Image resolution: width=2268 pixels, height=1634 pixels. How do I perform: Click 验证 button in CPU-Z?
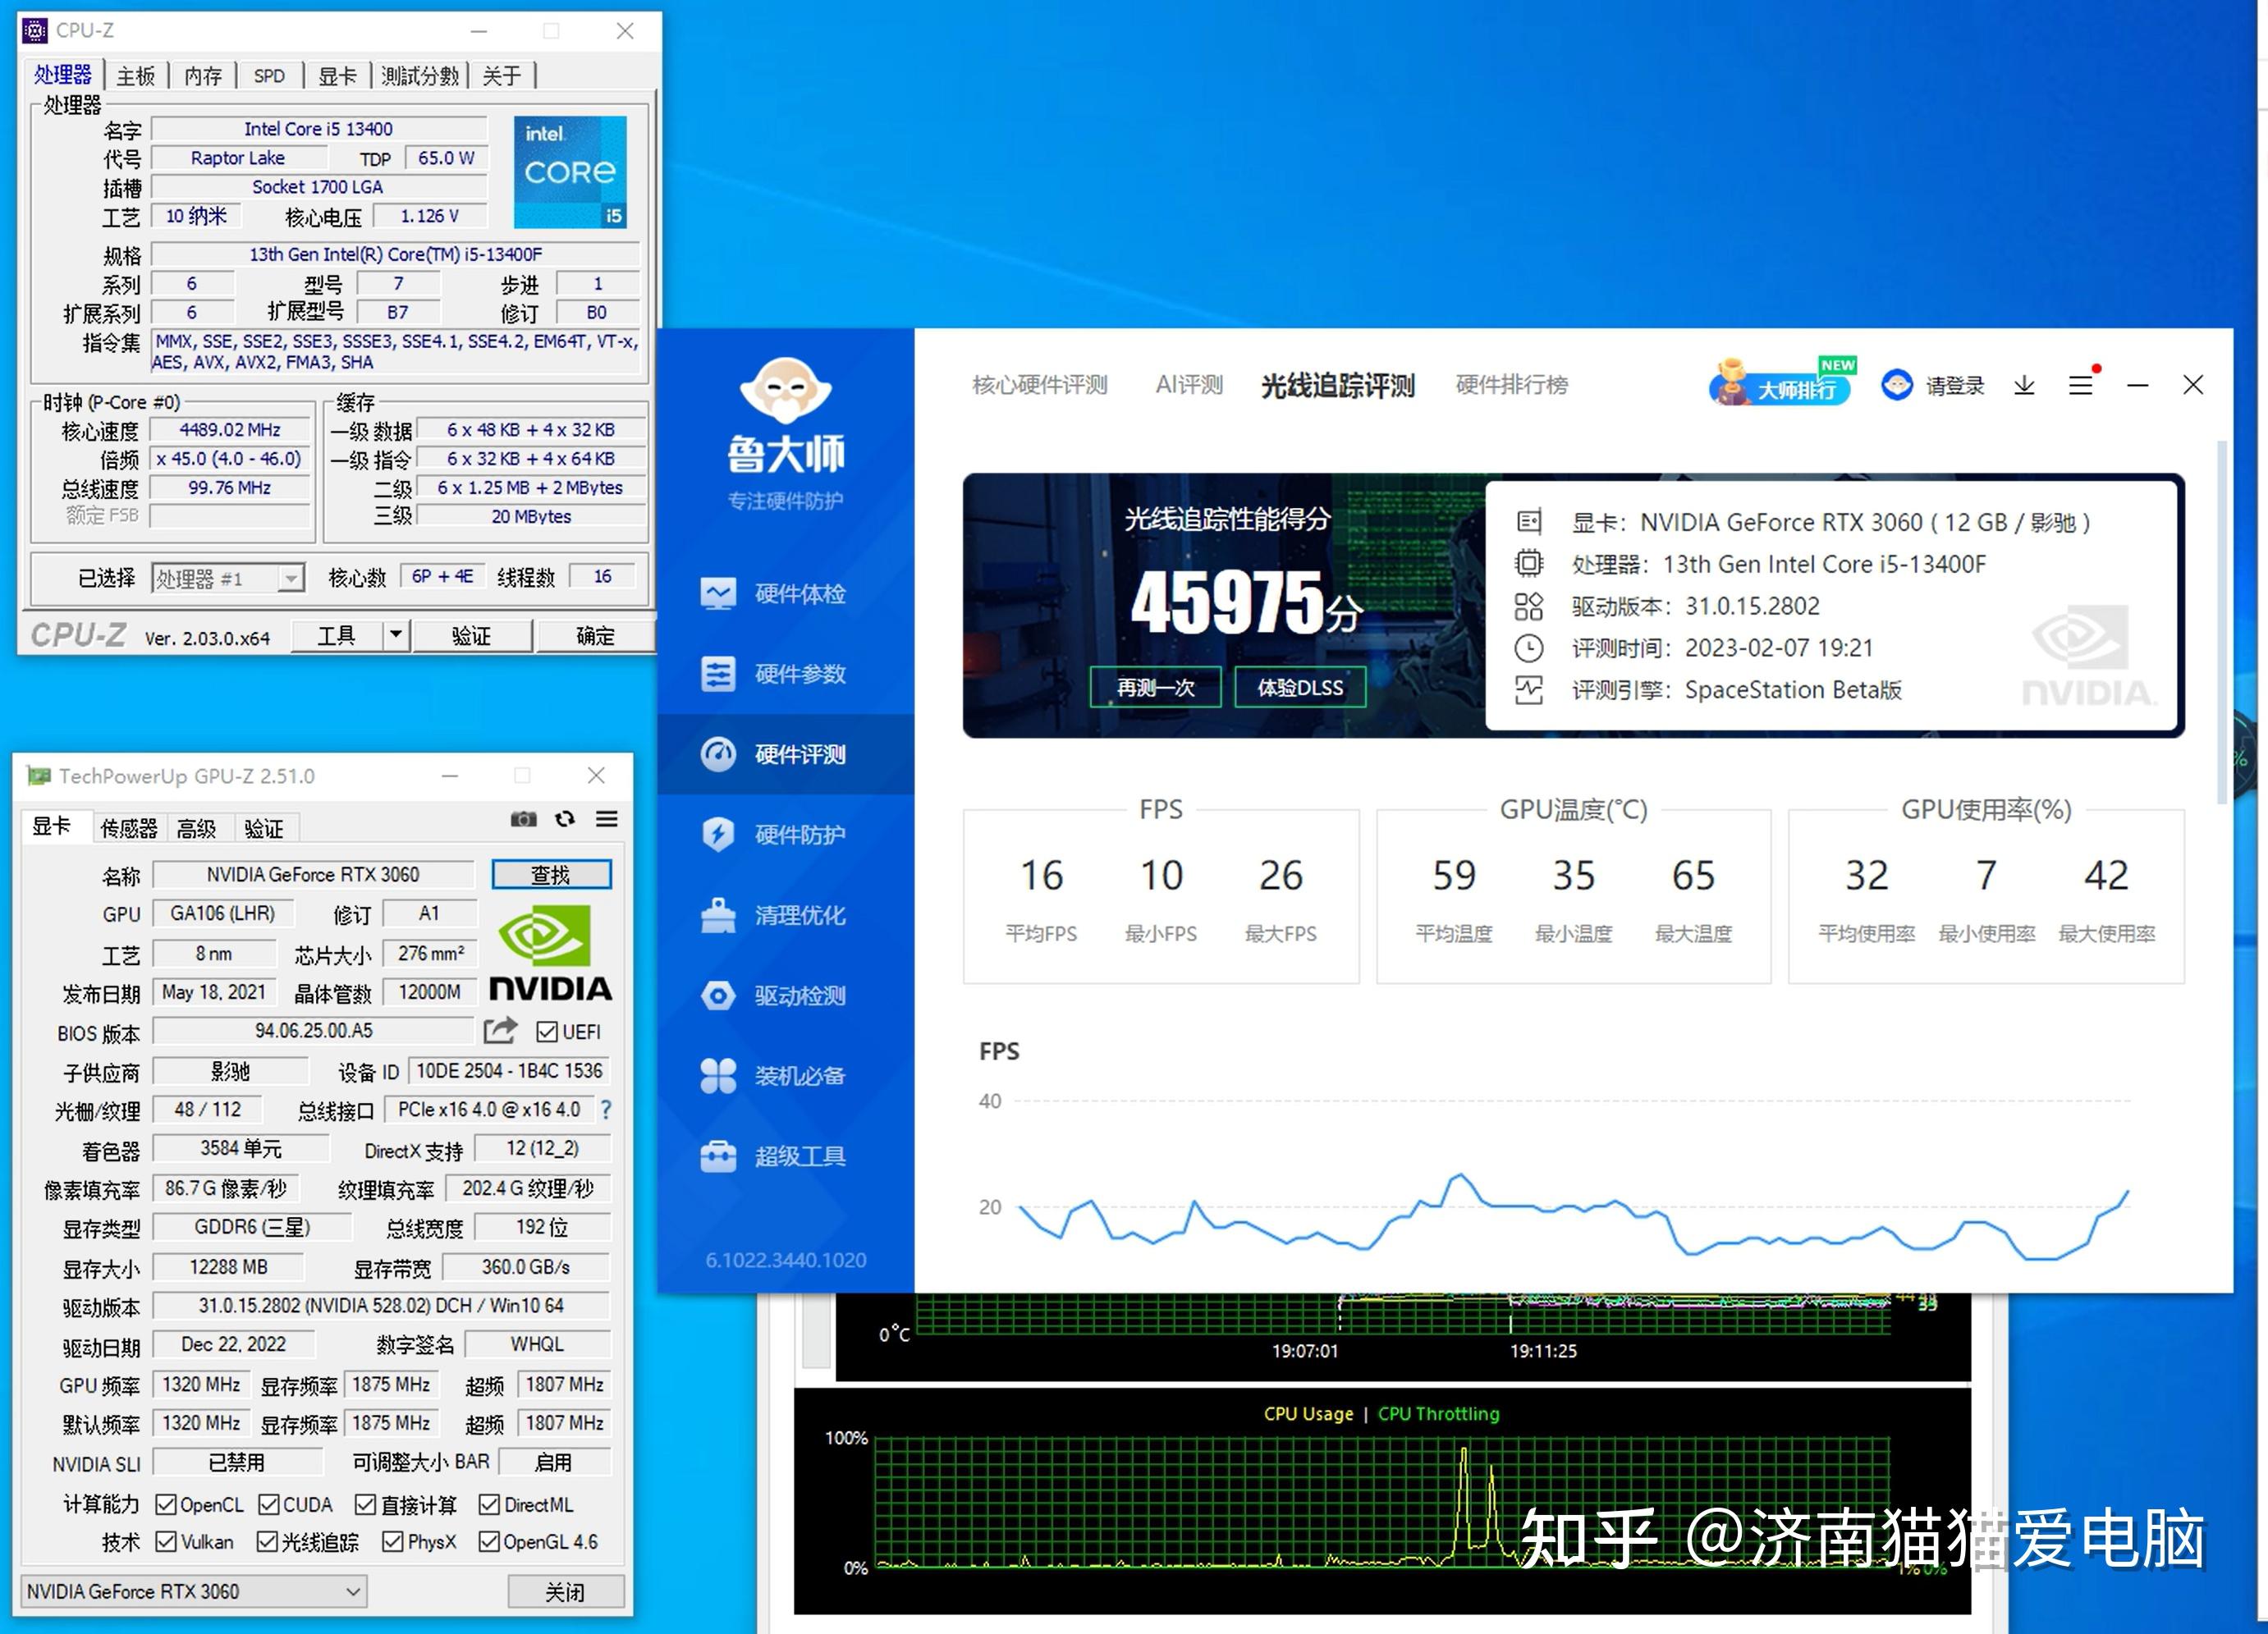point(471,636)
